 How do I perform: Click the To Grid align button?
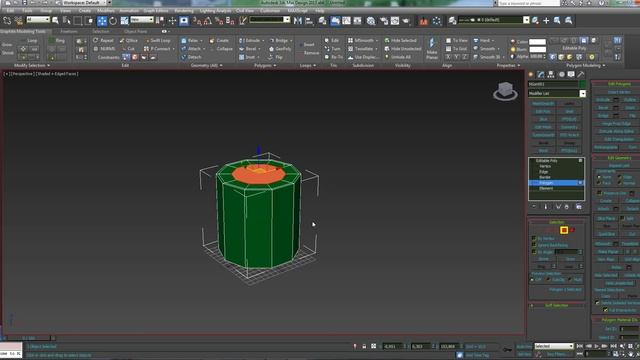tap(457, 49)
